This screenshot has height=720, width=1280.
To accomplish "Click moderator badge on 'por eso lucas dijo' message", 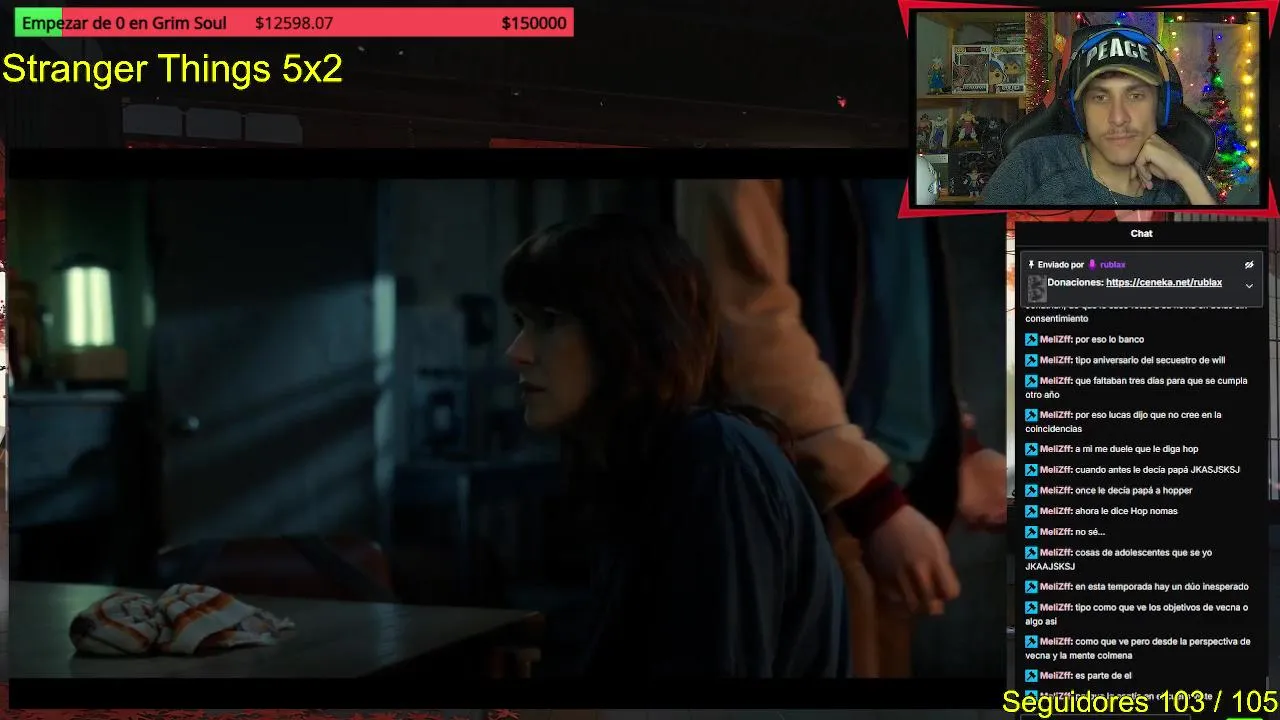I will click(1031, 415).
